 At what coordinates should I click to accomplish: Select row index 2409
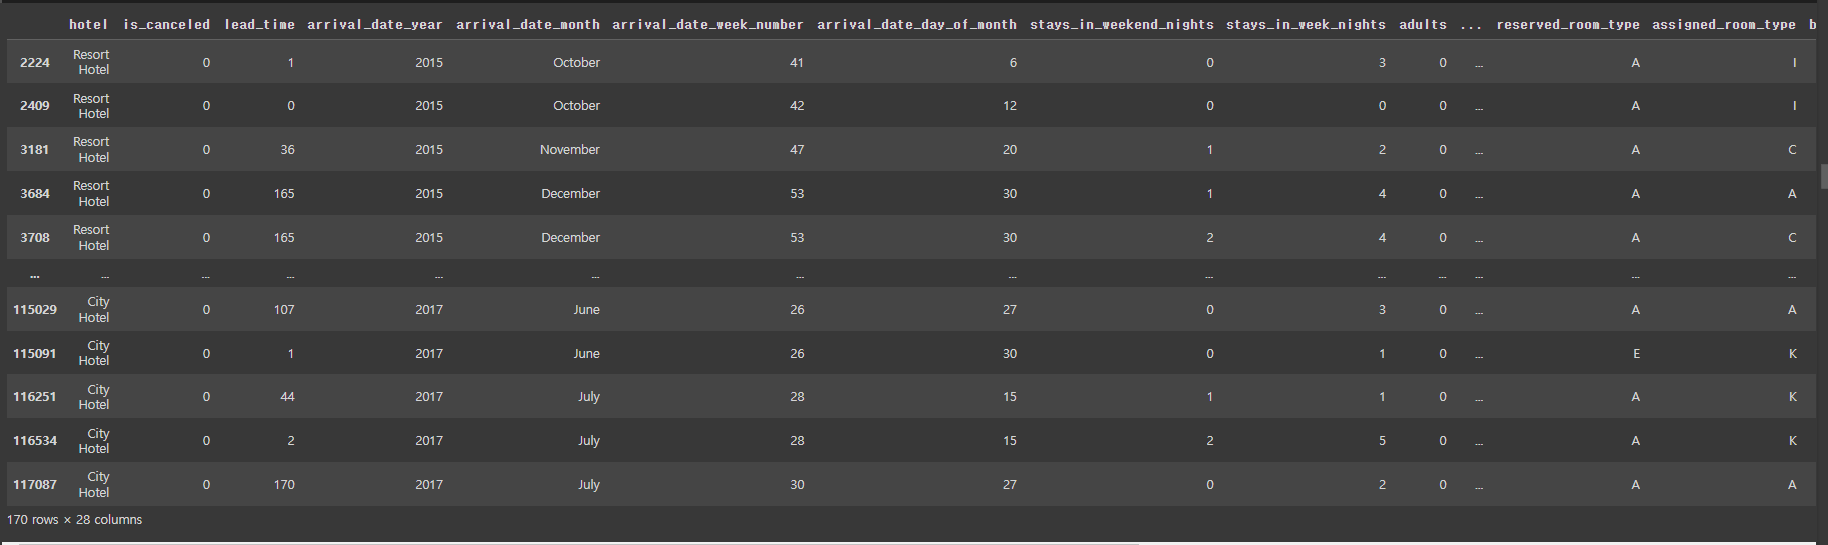35,105
